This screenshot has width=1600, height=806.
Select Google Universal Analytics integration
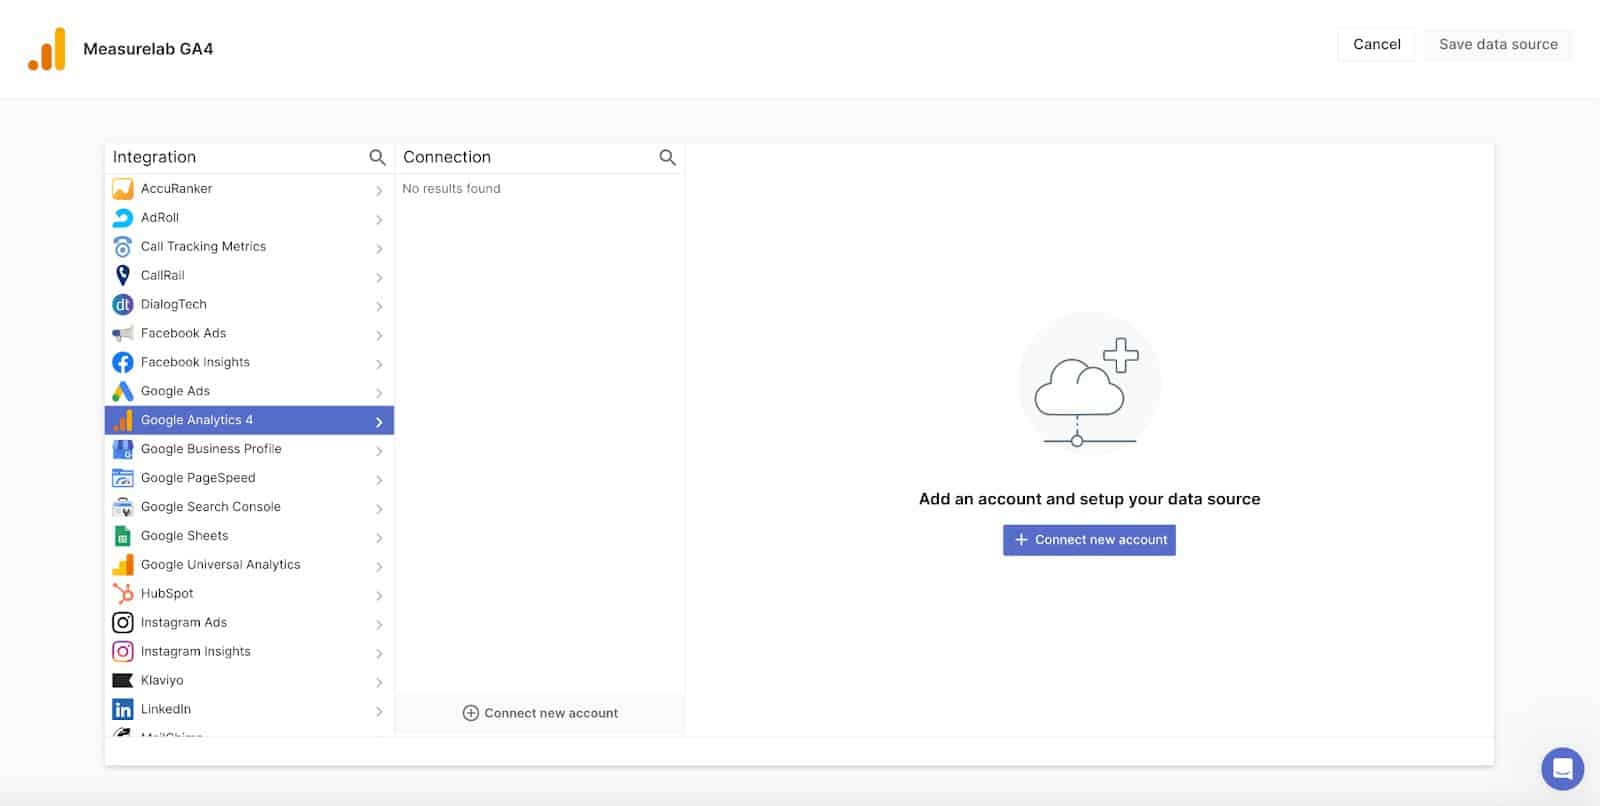pyautogui.click(x=249, y=566)
